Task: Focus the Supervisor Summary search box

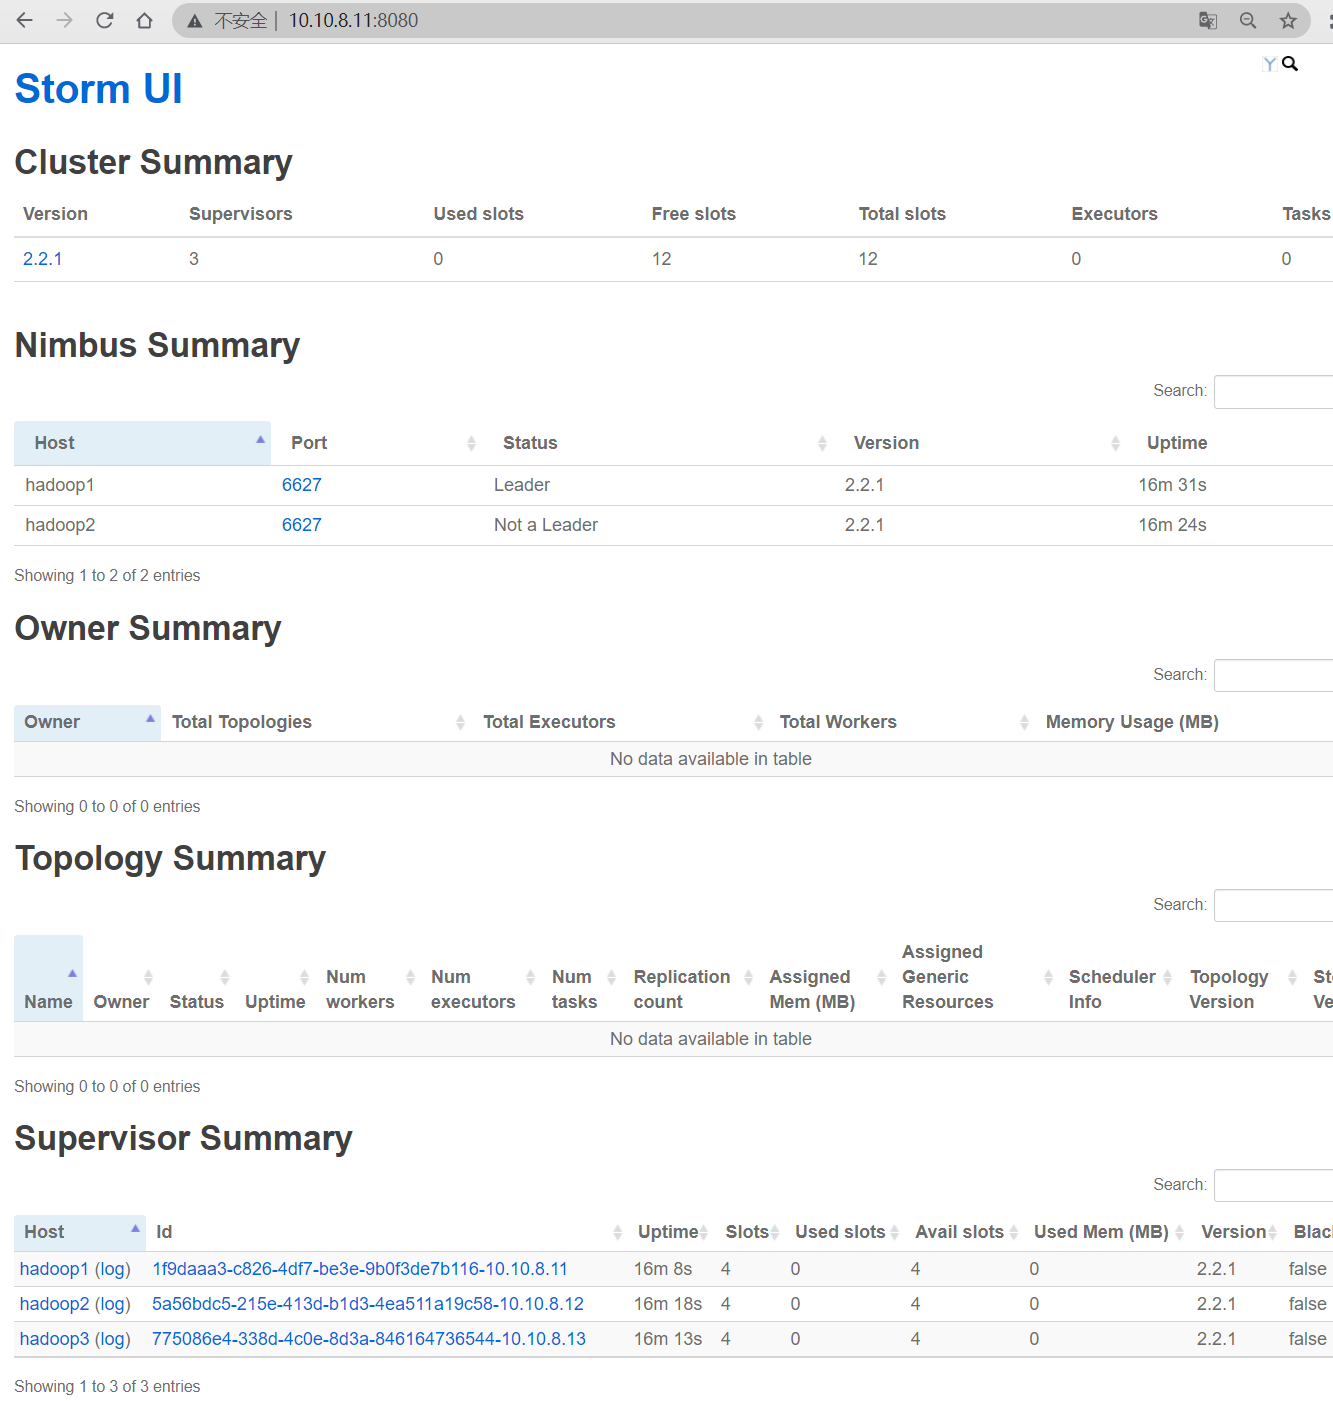Action: click(x=1273, y=1185)
